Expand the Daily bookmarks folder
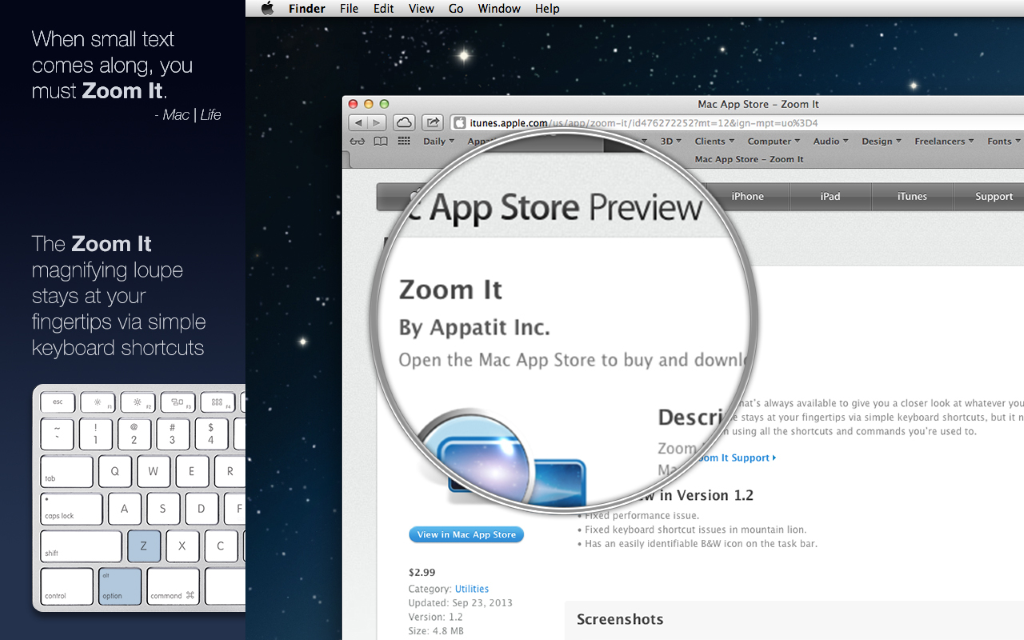1024x640 pixels. [x=438, y=141]
